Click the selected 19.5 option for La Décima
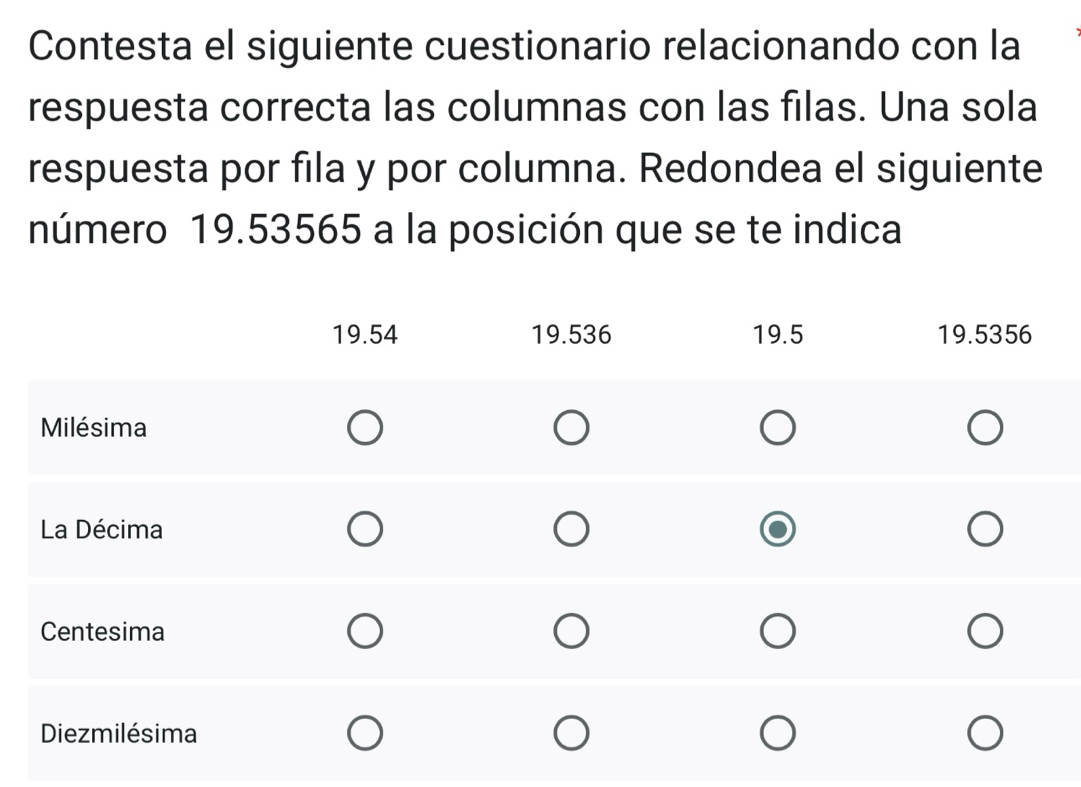The image size is (1081, 787). [x=778, y=531]
